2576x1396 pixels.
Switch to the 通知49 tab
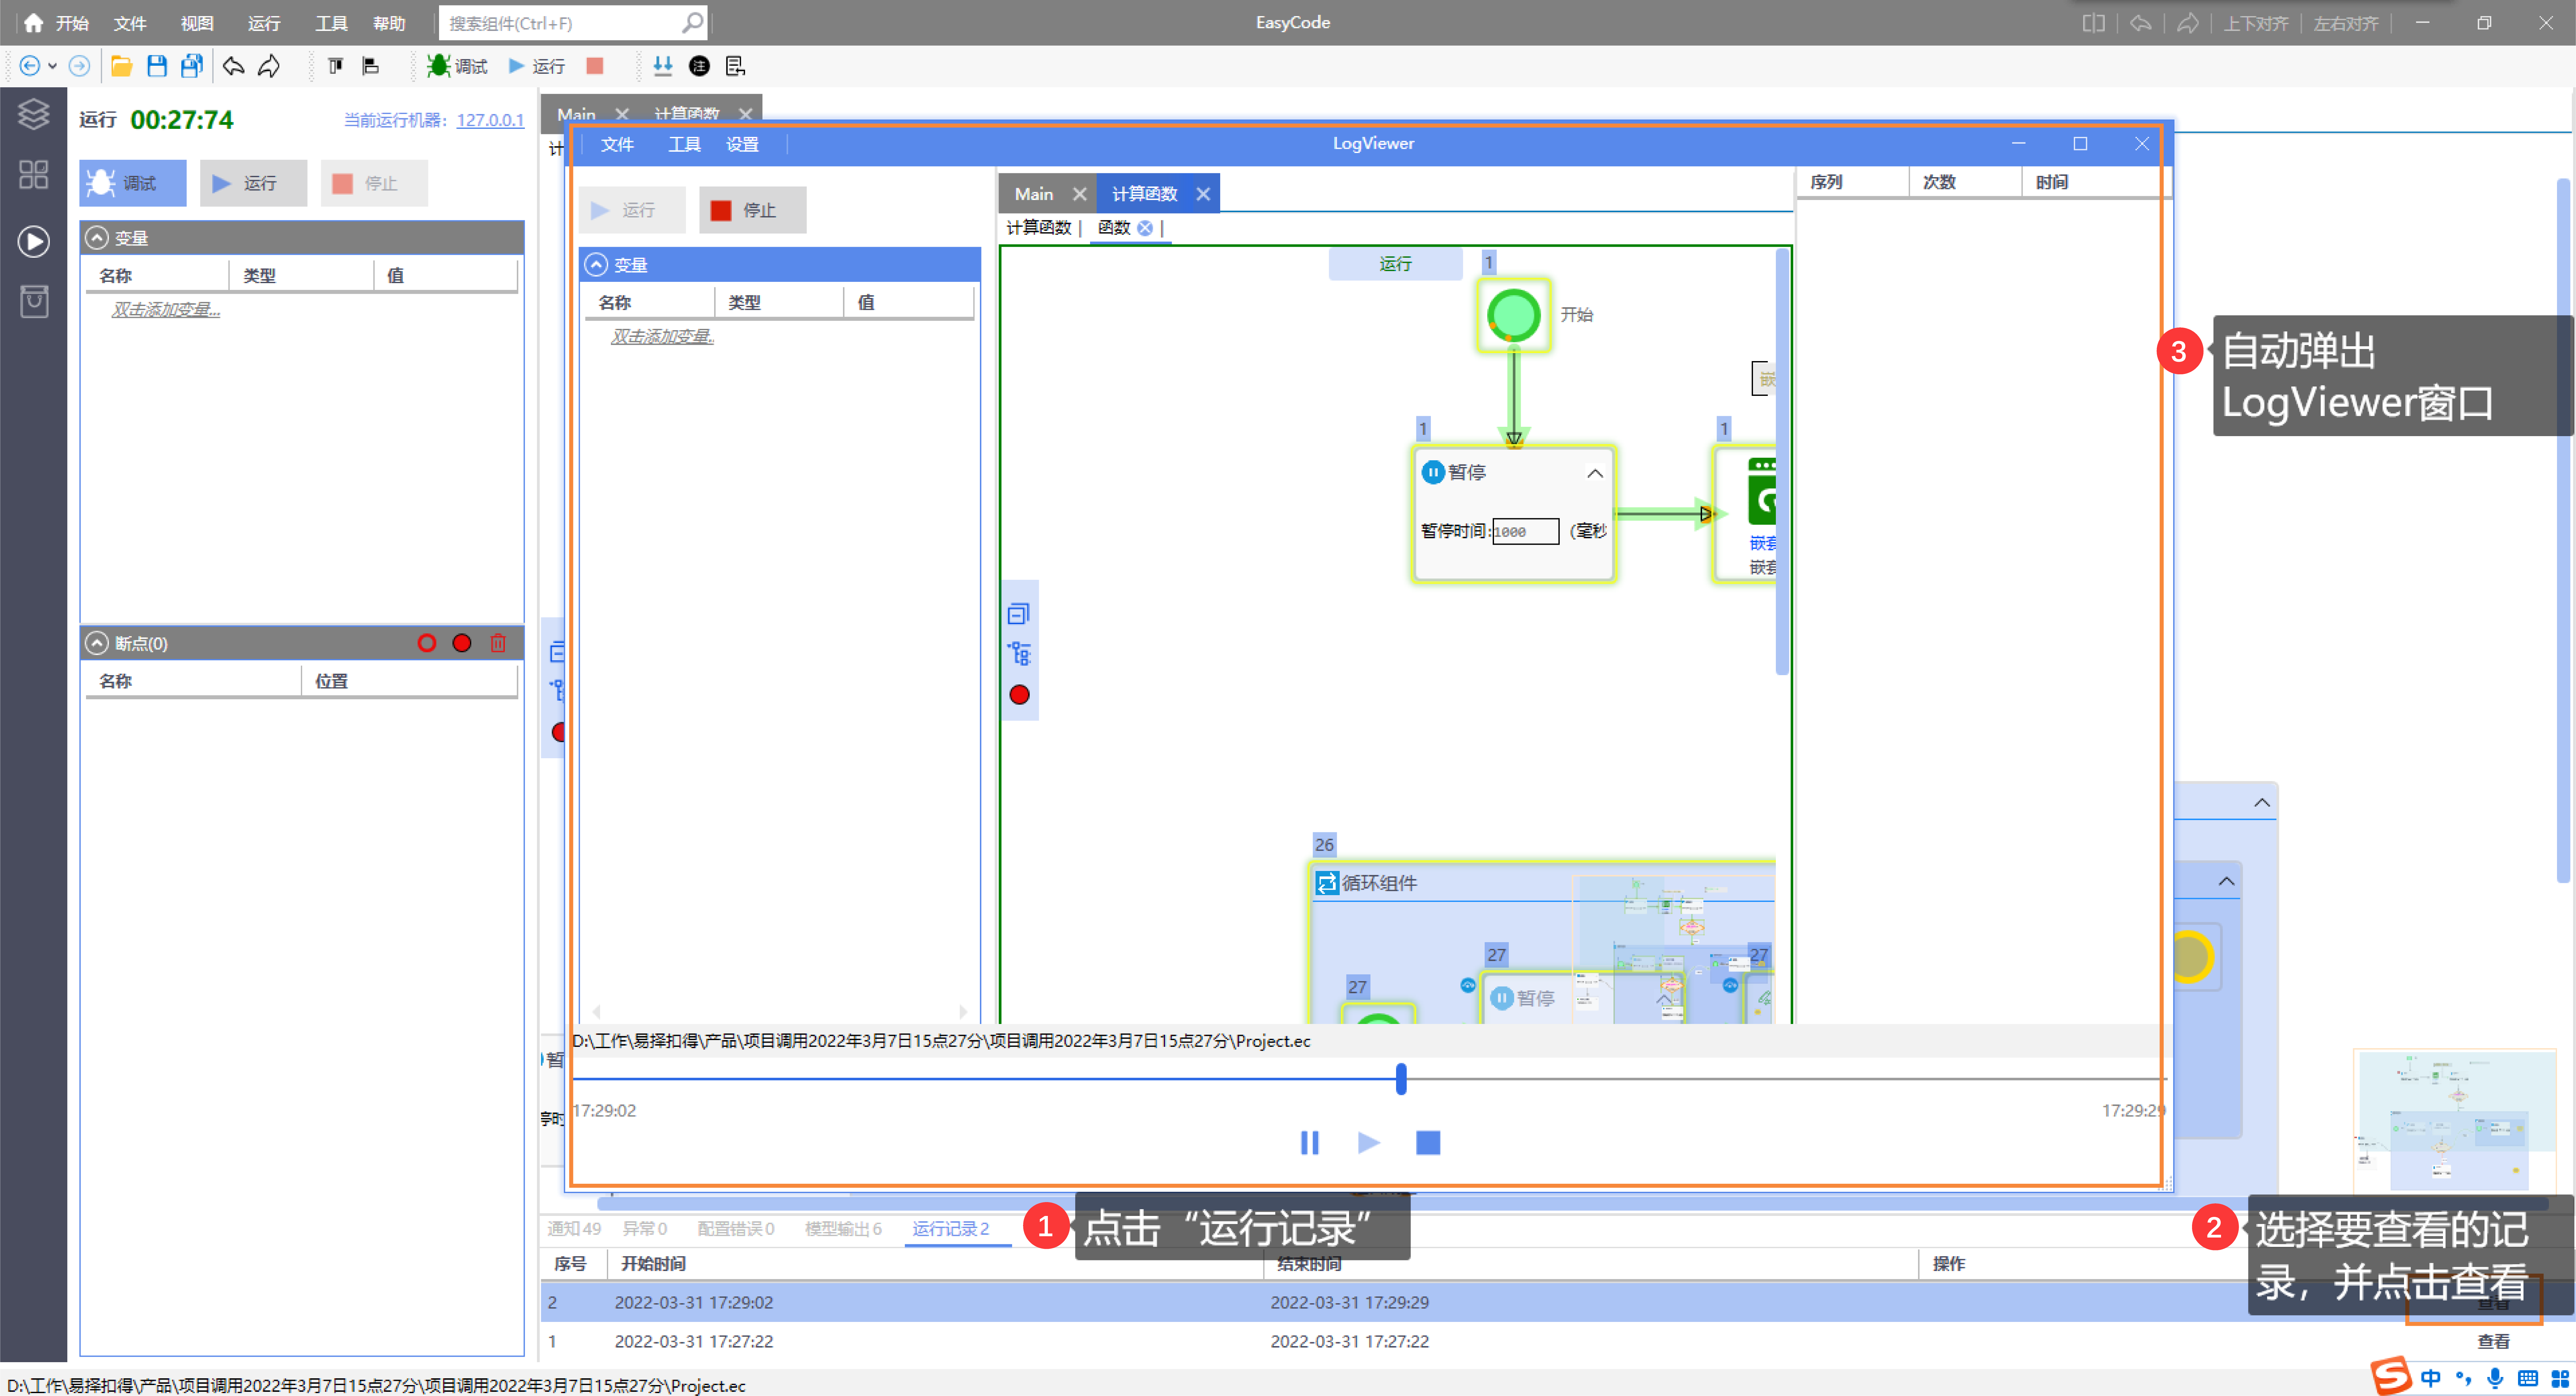(574, 1229)
